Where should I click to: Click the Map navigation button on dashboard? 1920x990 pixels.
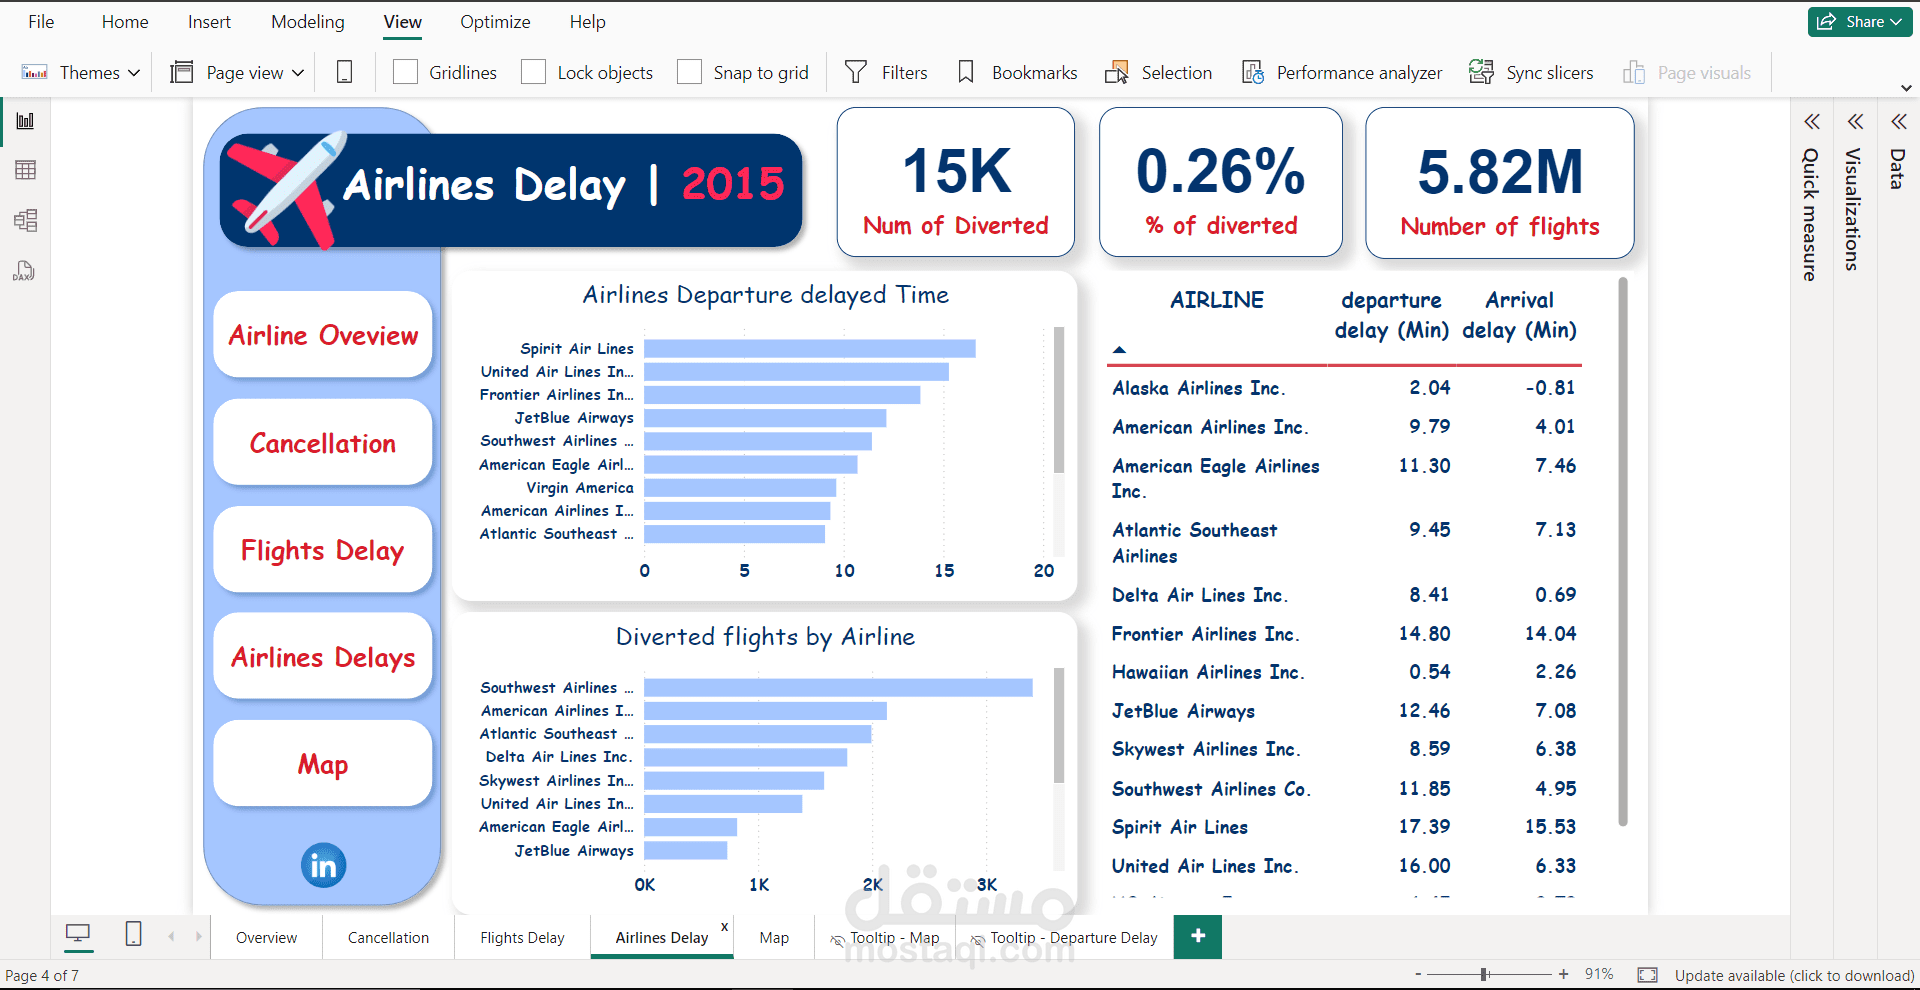pos(323,764)
